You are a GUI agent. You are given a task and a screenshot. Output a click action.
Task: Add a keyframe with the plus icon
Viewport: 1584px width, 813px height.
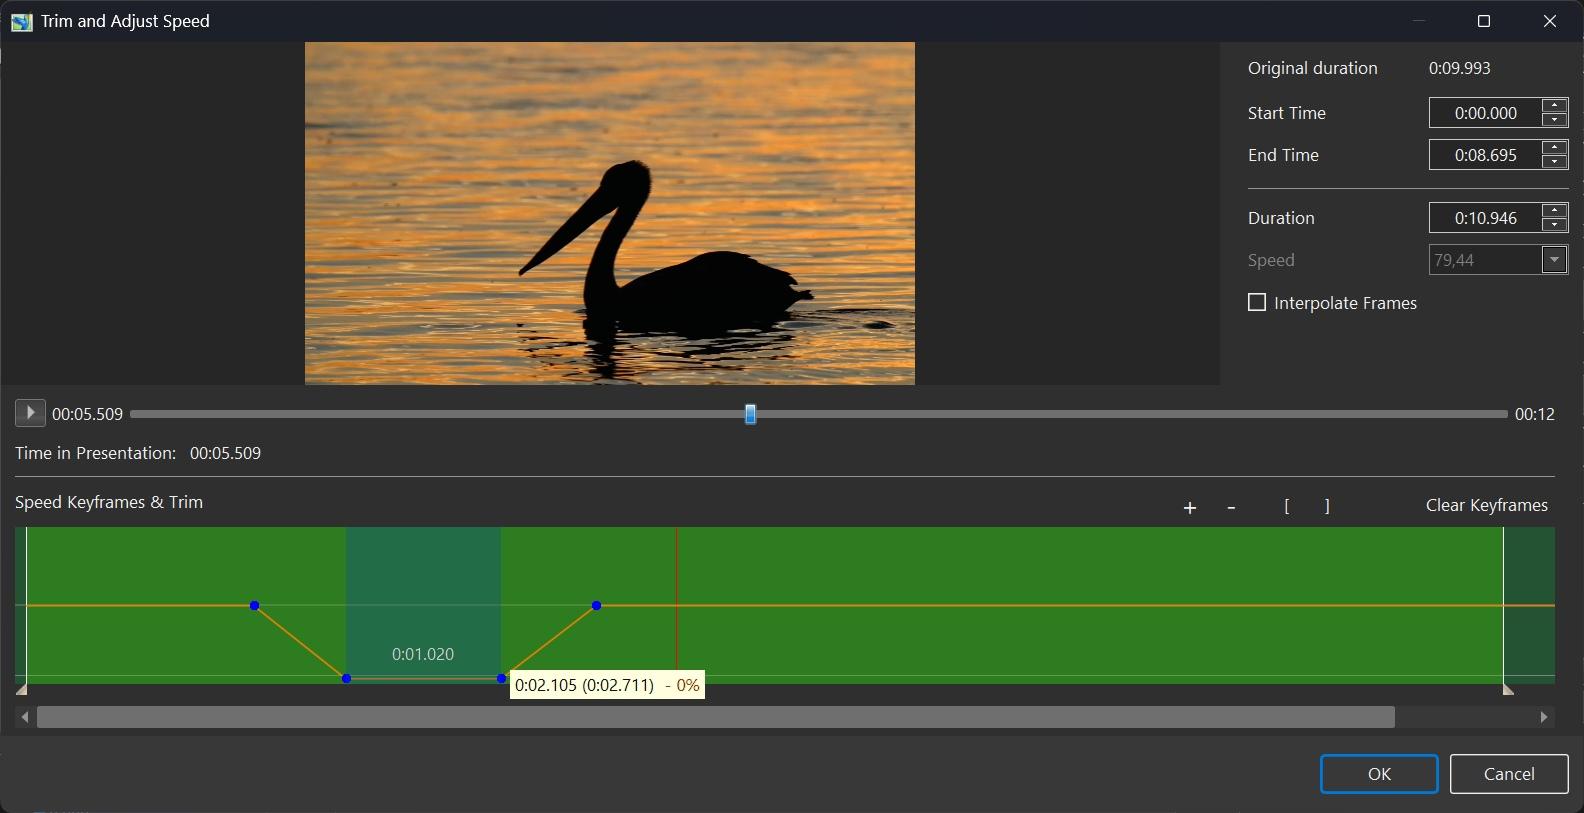pos(1190,508)
